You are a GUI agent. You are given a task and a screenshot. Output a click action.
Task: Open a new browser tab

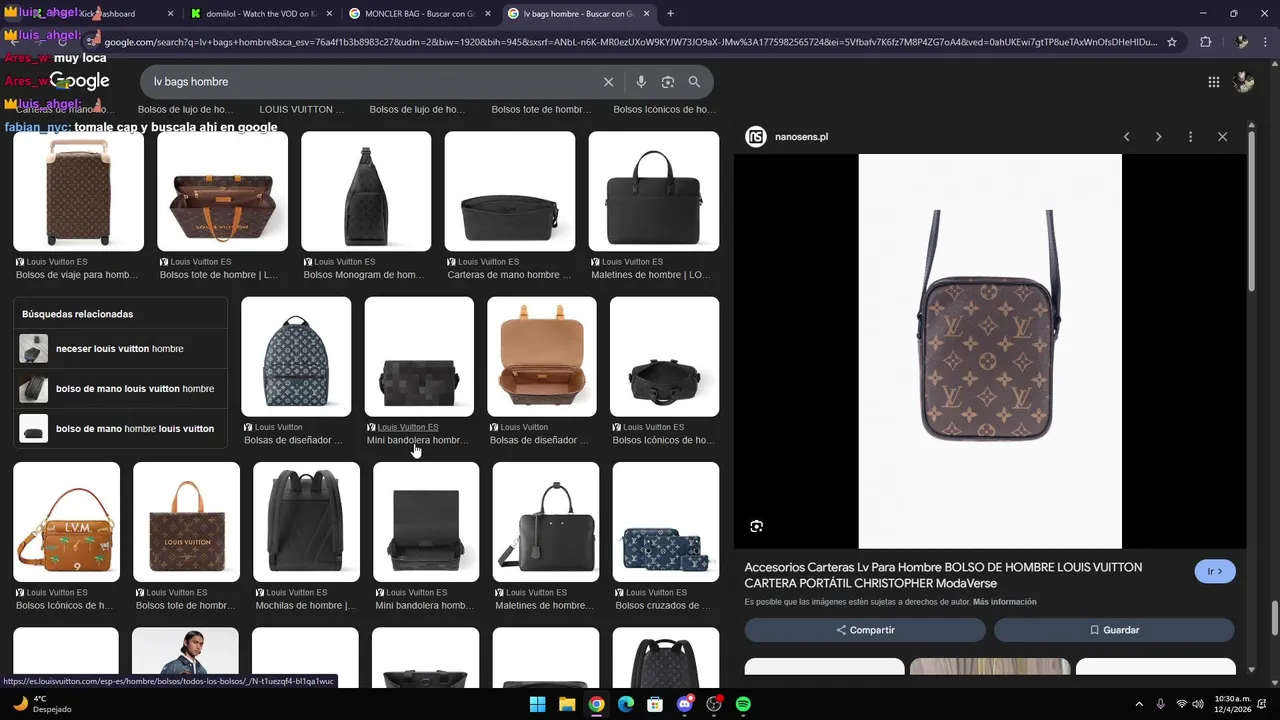(670, 14)
